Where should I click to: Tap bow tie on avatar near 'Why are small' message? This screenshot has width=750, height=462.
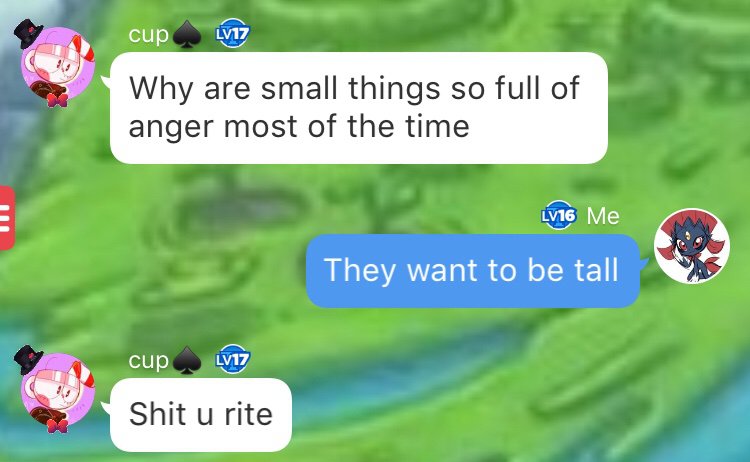click(x=57, y=100)
